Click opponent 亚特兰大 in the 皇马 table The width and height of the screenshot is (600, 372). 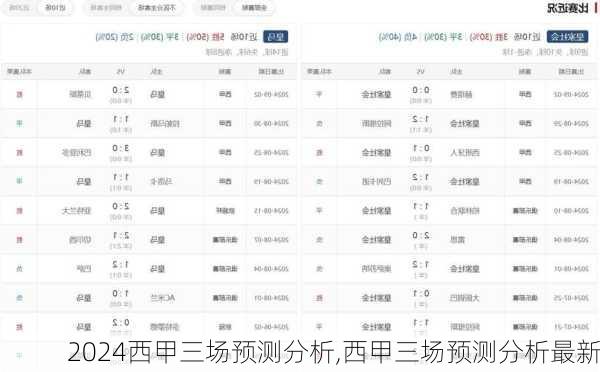[x=77, y=210]
